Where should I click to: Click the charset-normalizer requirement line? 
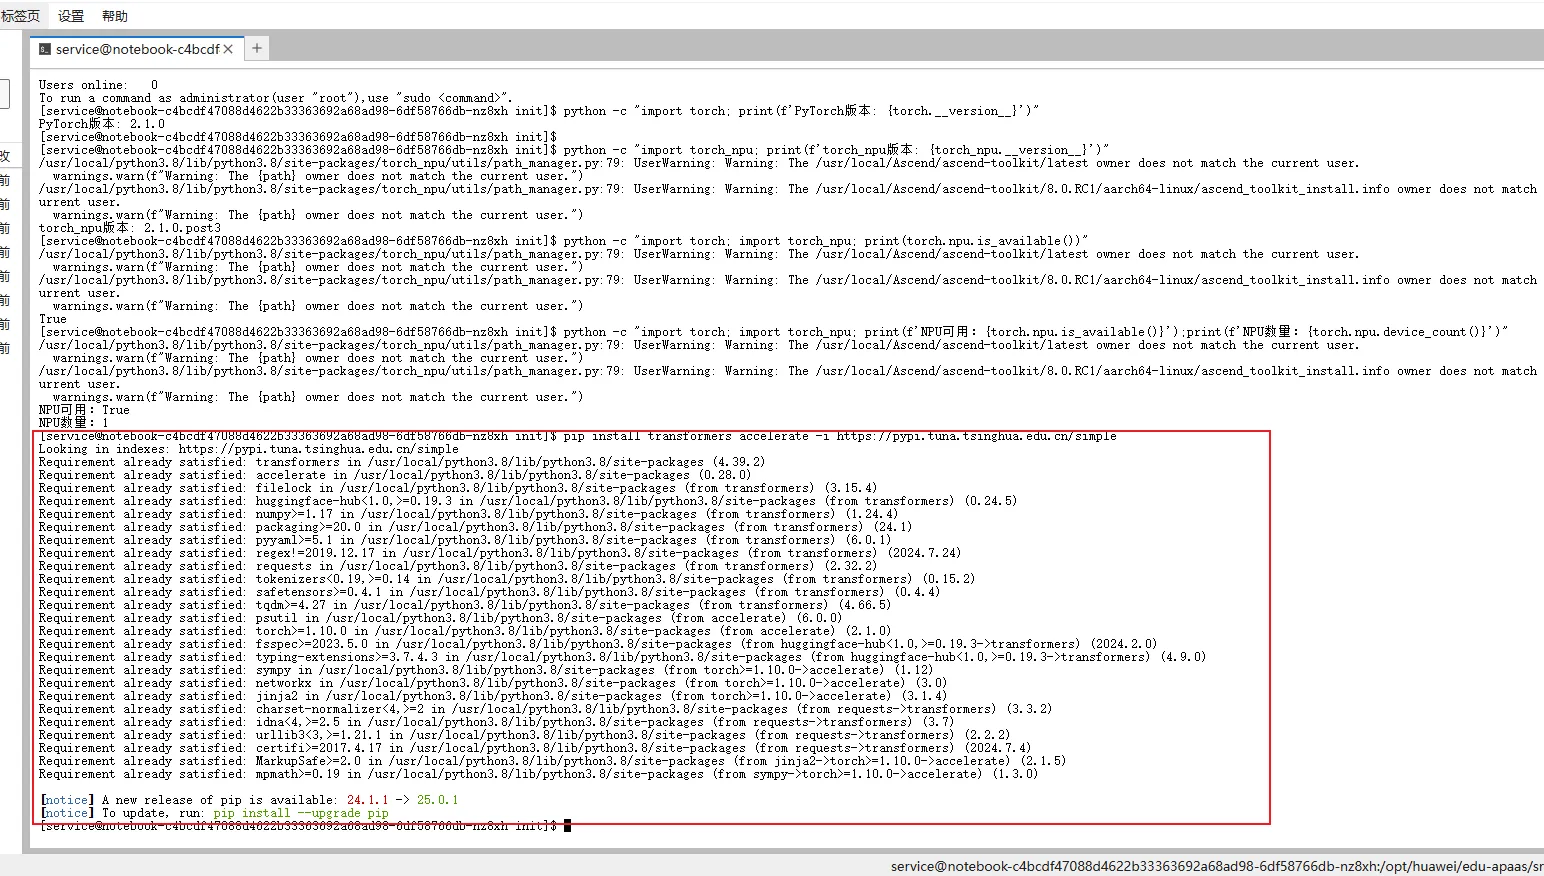(546, 709)
